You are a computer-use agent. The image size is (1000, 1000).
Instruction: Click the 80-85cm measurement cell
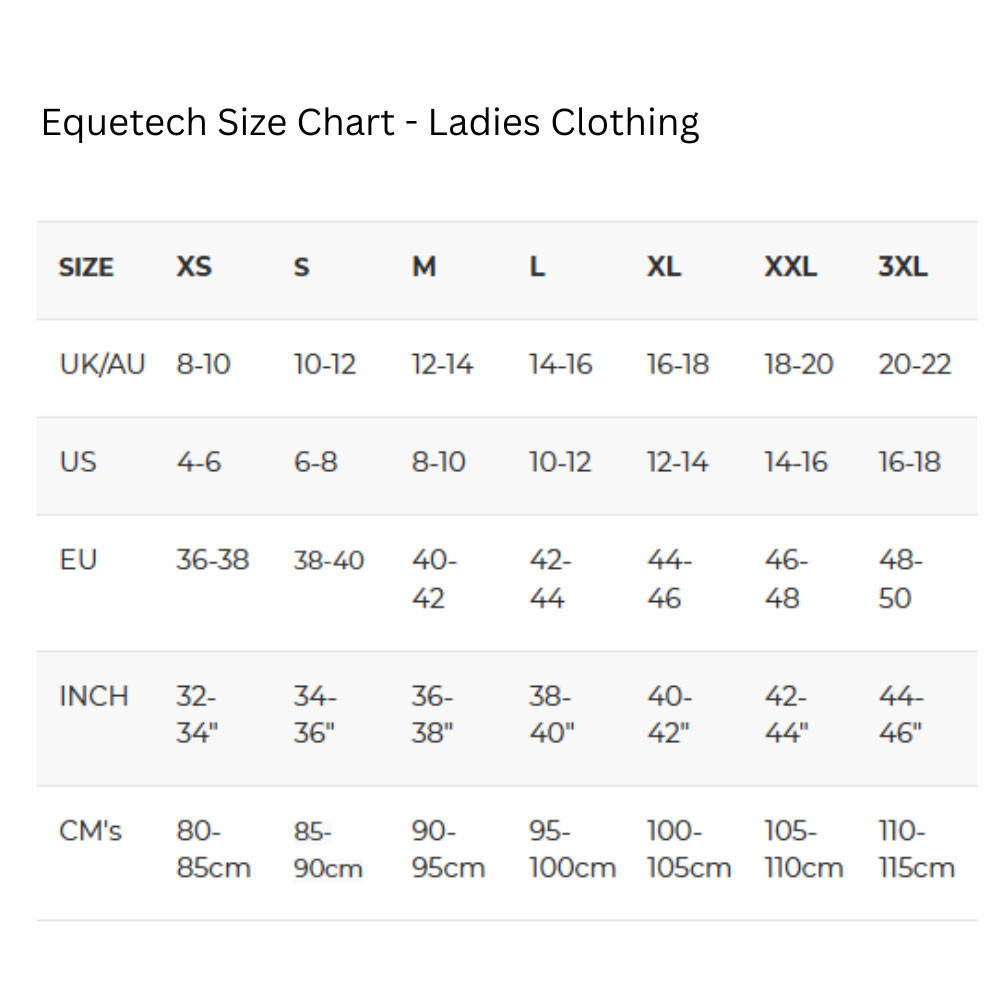(x=213, y=849)
